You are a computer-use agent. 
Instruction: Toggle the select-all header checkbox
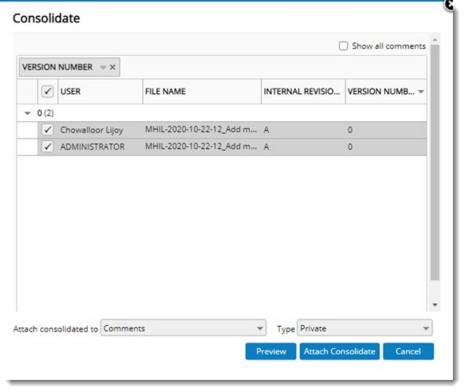tap(48, 91)
